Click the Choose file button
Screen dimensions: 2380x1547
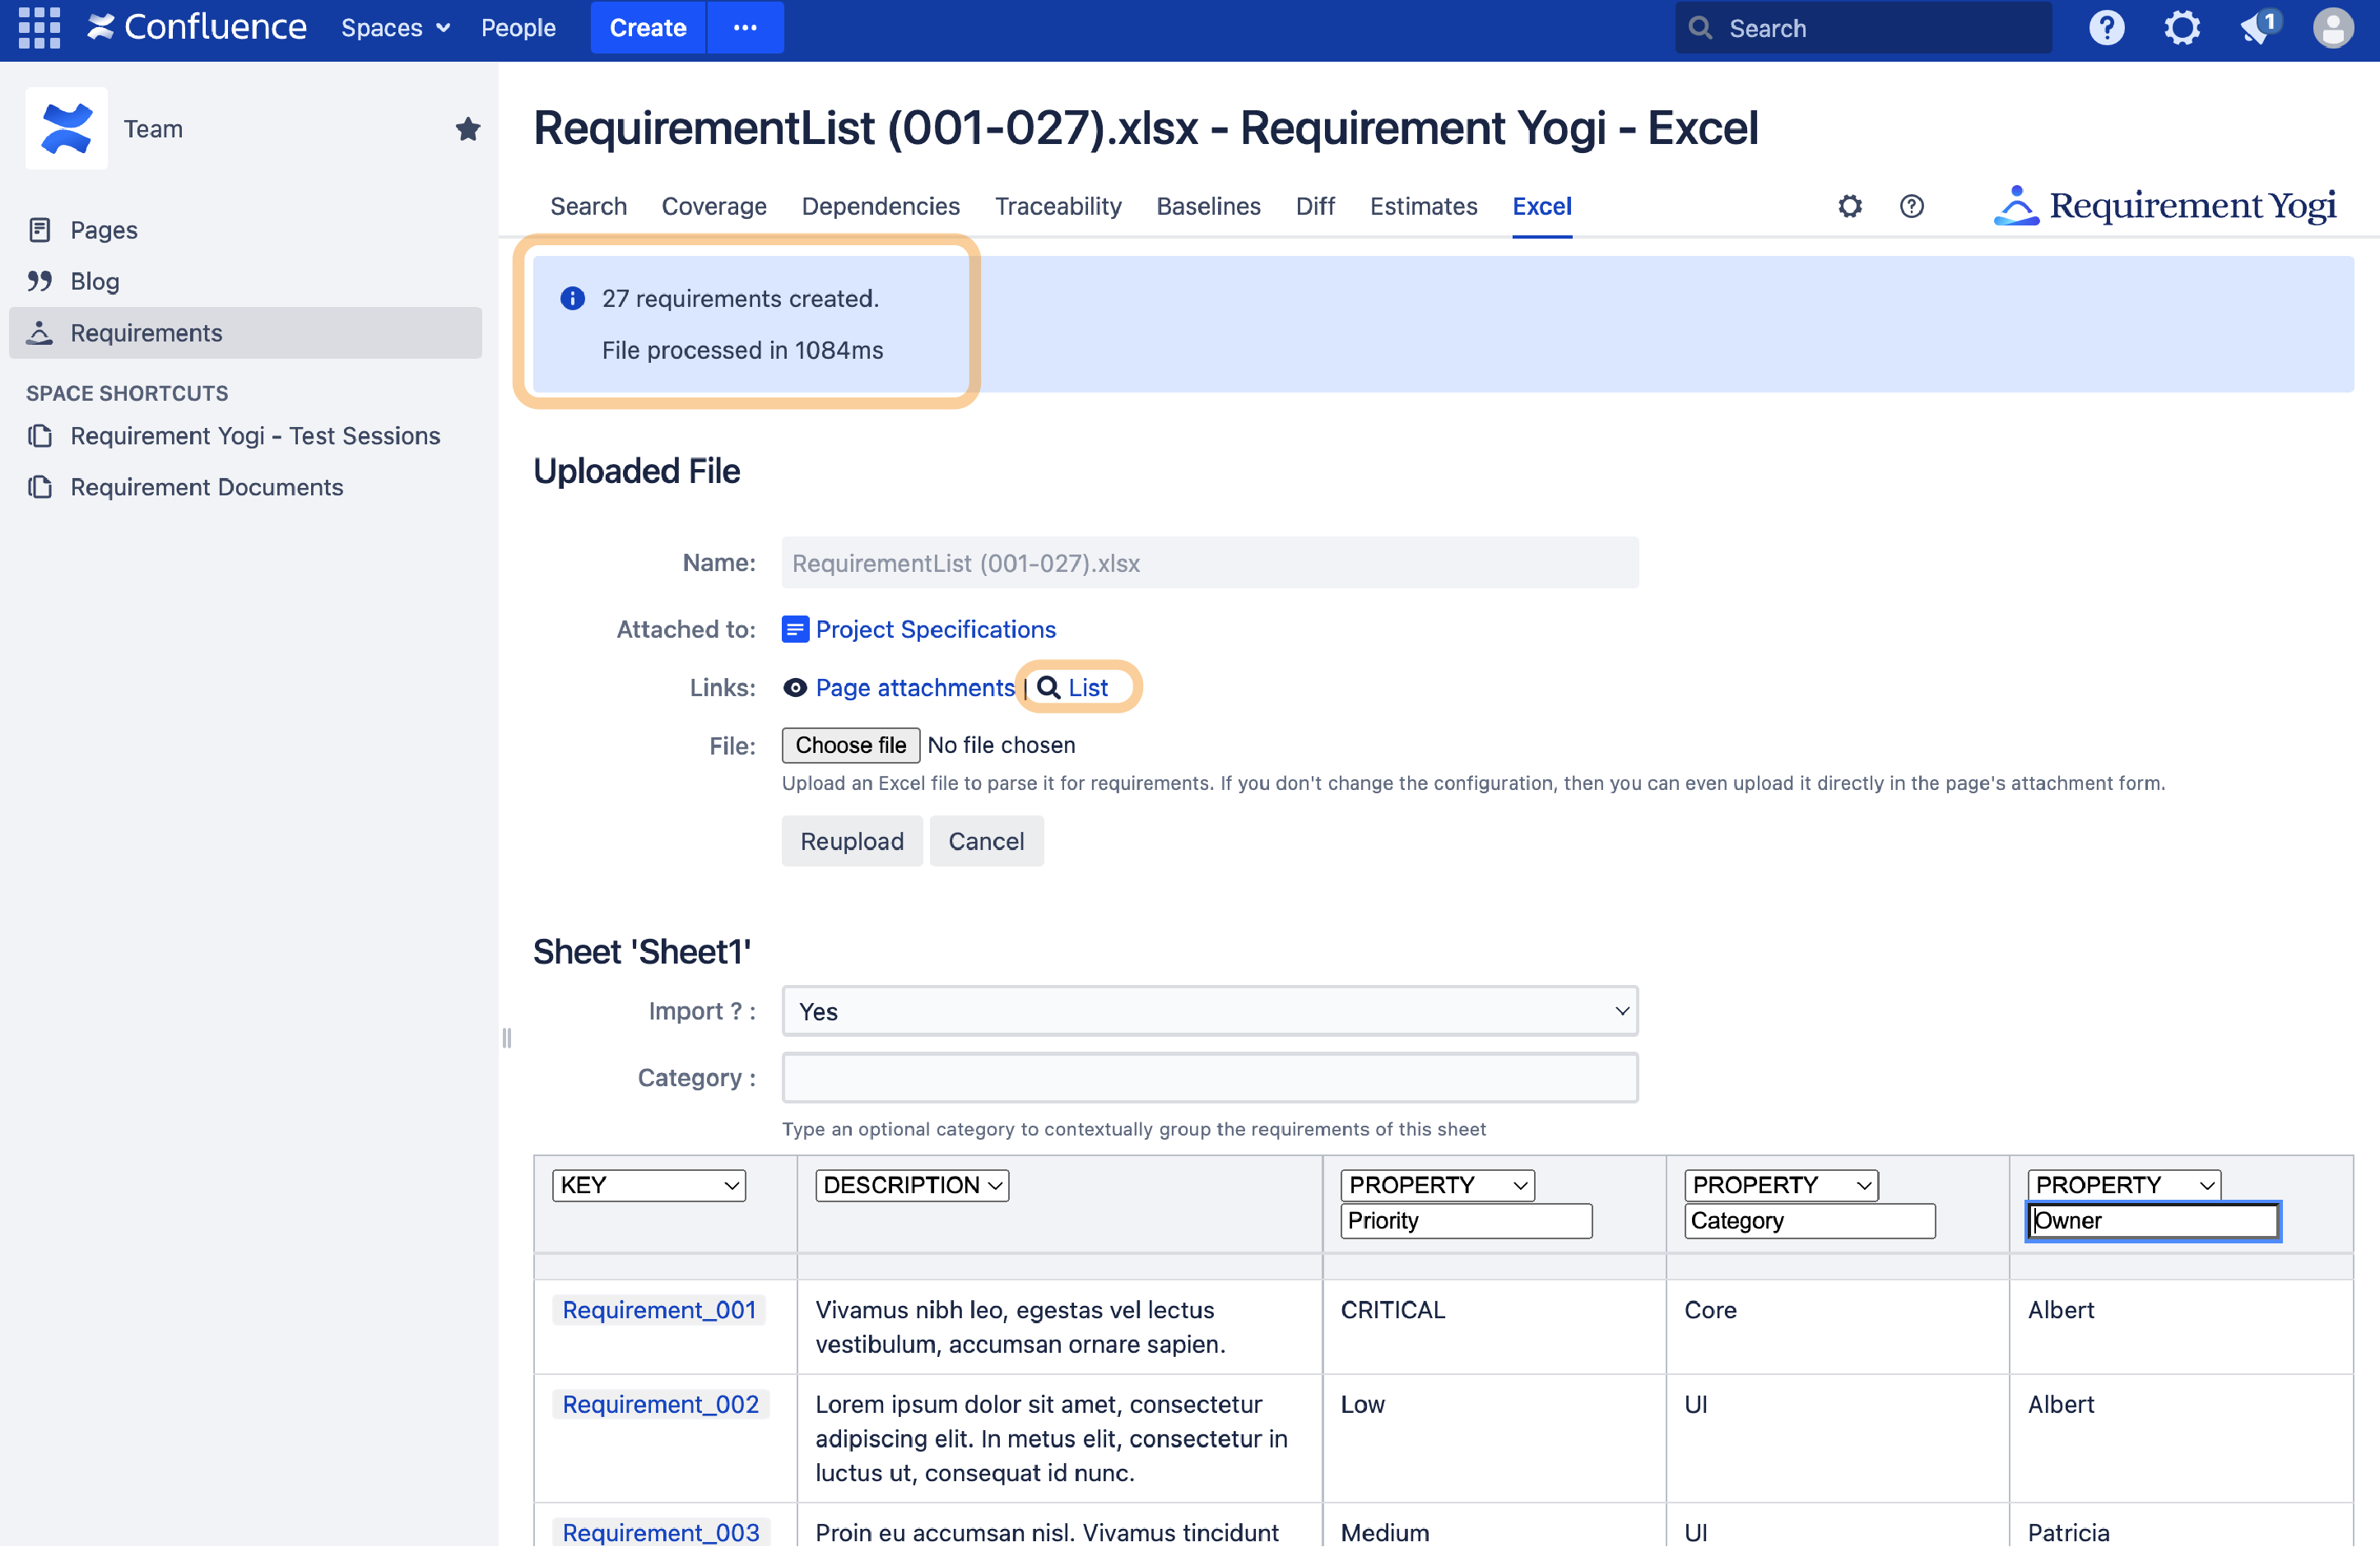(850, 745)
